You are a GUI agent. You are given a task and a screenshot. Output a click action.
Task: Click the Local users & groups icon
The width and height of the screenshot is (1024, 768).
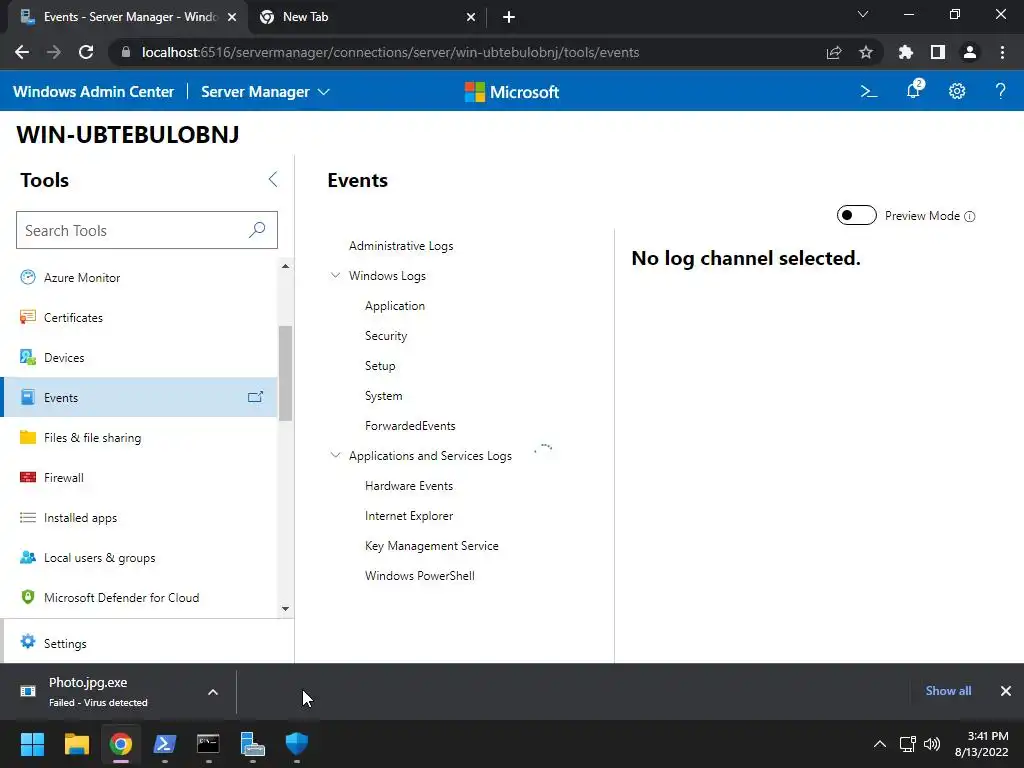click(x=27, y=557)
